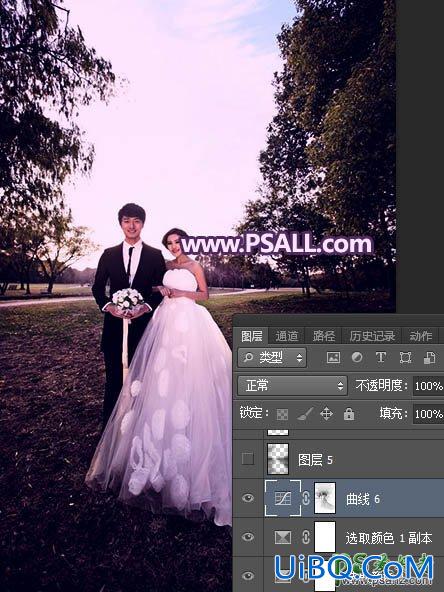Open the 类型 layer filter dropdown

pyautogui.click(x=272, y=357)
